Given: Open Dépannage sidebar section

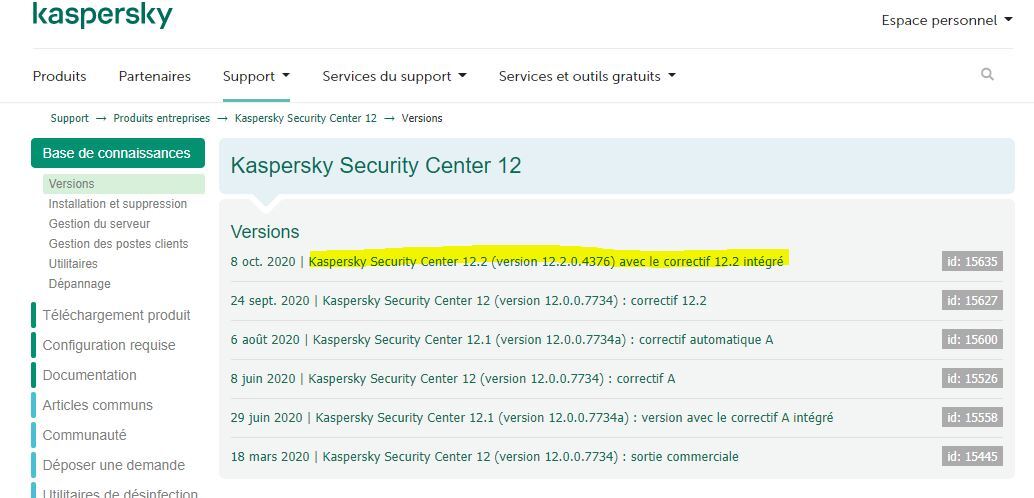Looking at the screenshot, I should click(x=80, y=284).
